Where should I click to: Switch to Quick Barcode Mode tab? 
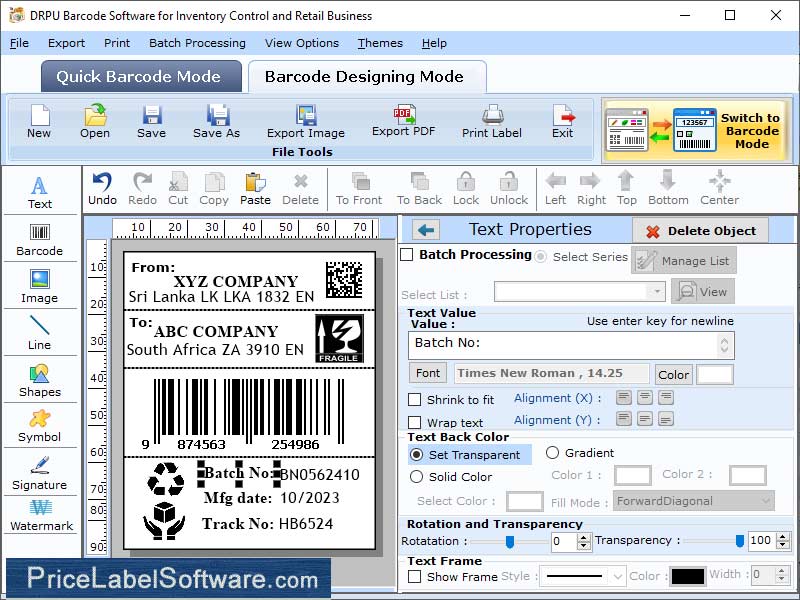click(x=141, y=77)
